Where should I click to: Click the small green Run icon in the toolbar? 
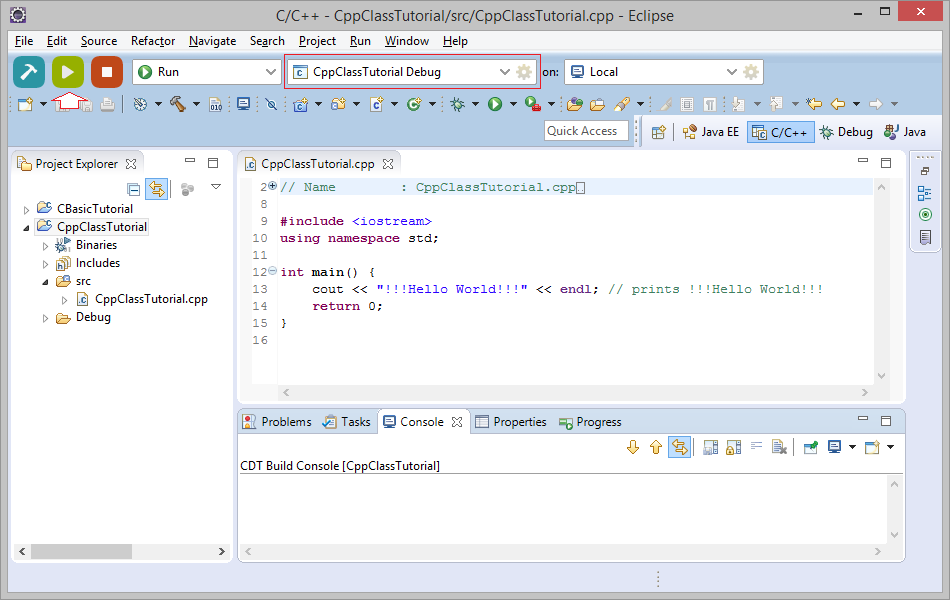tap(495, 104)
